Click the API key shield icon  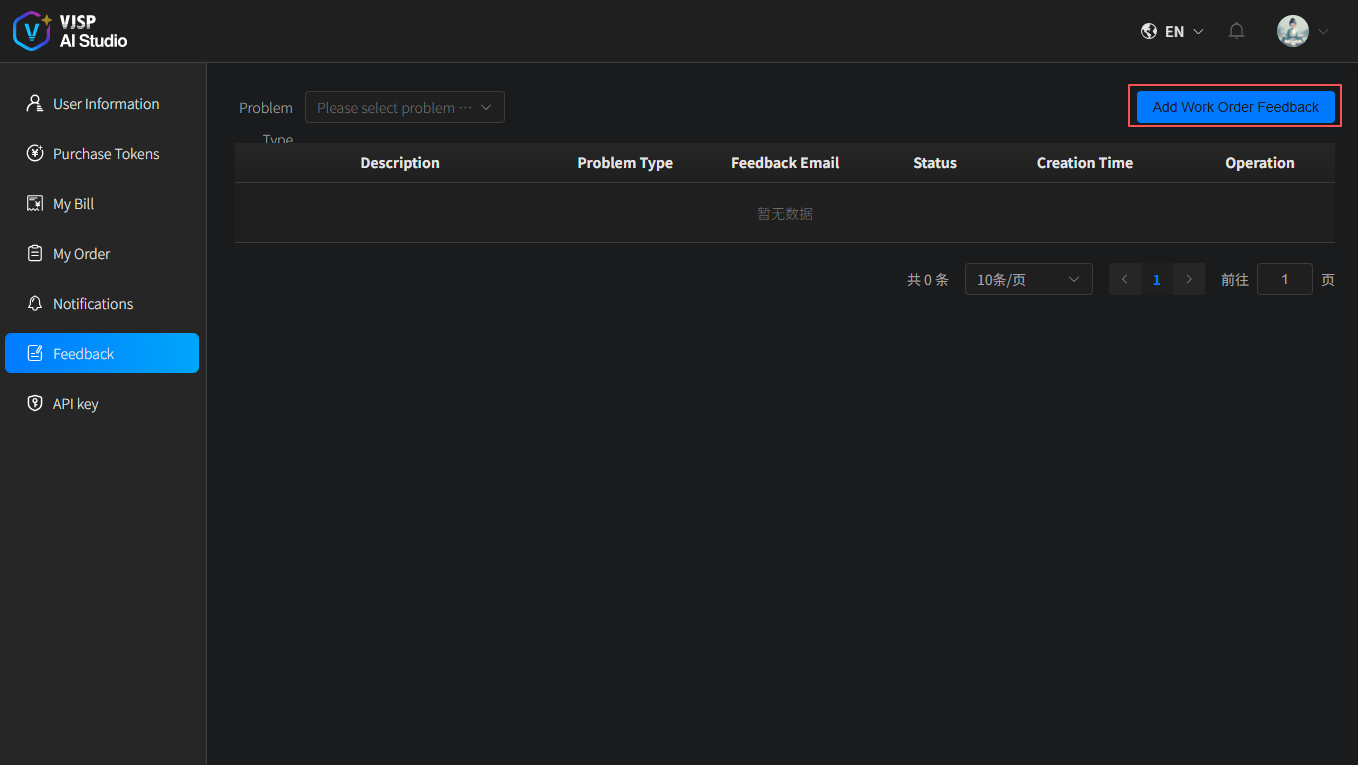point(35,404)
